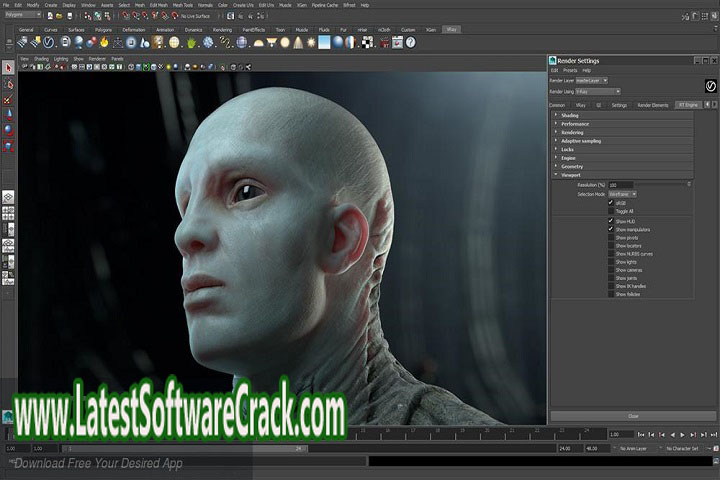Open the Mesh Tools menu
Screen dimensions: 720x480
point(183,5)
